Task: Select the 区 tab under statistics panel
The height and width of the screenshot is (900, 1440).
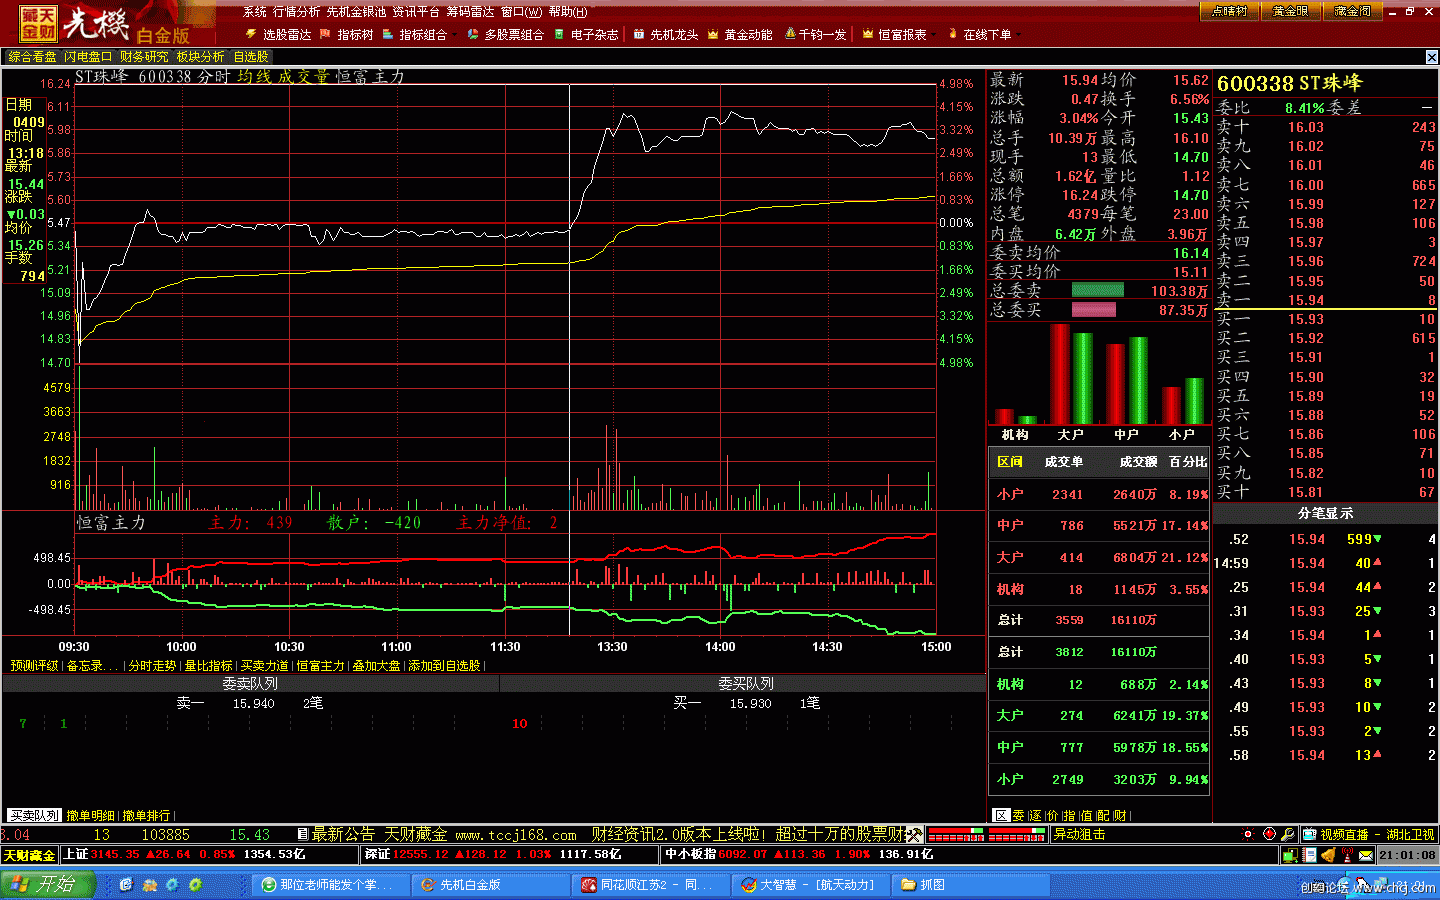Action: tap(1001, 816)
